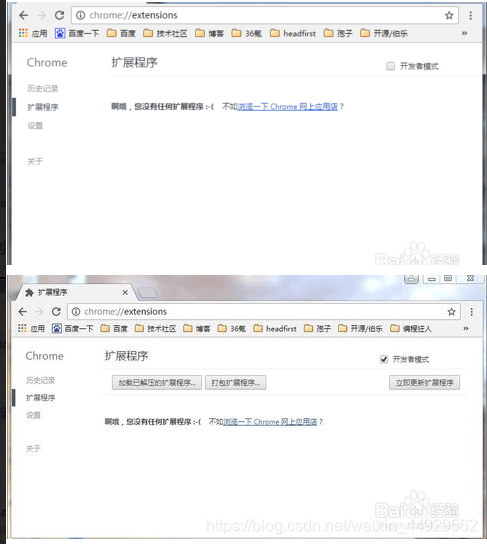Show more bookmarks in the lower window
The height and width of the screenshot is (544, 487).
pos(466,328)
